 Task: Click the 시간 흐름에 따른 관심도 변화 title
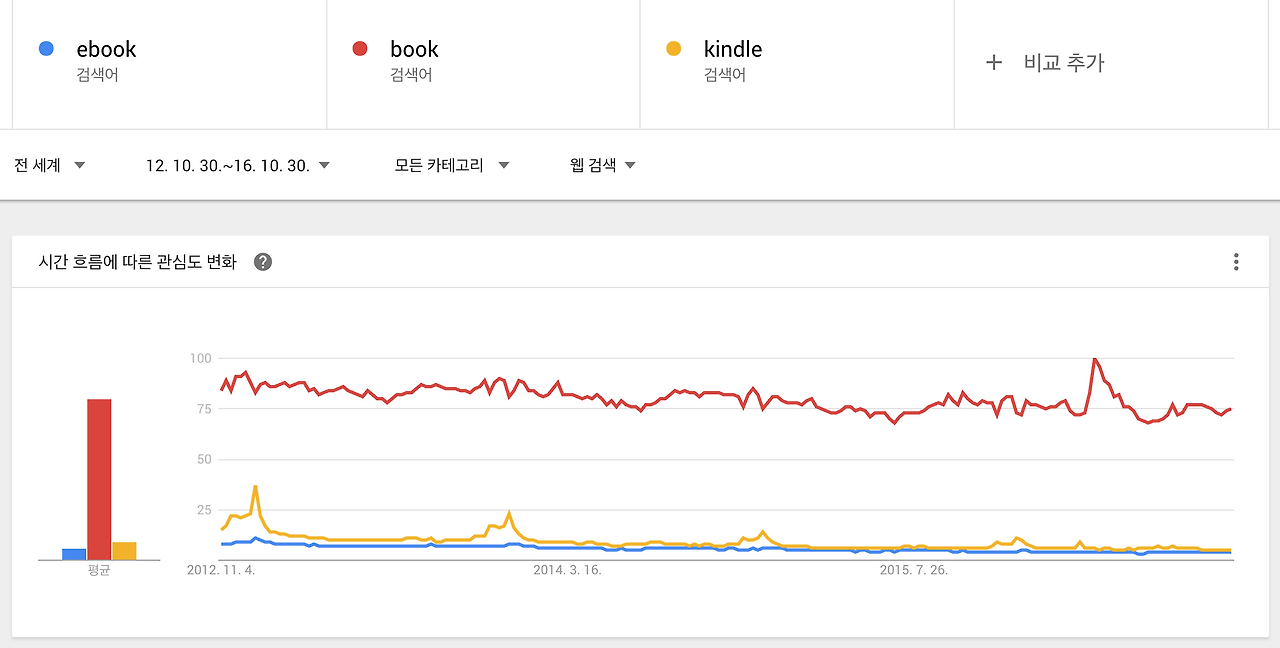tap(138, 262)
